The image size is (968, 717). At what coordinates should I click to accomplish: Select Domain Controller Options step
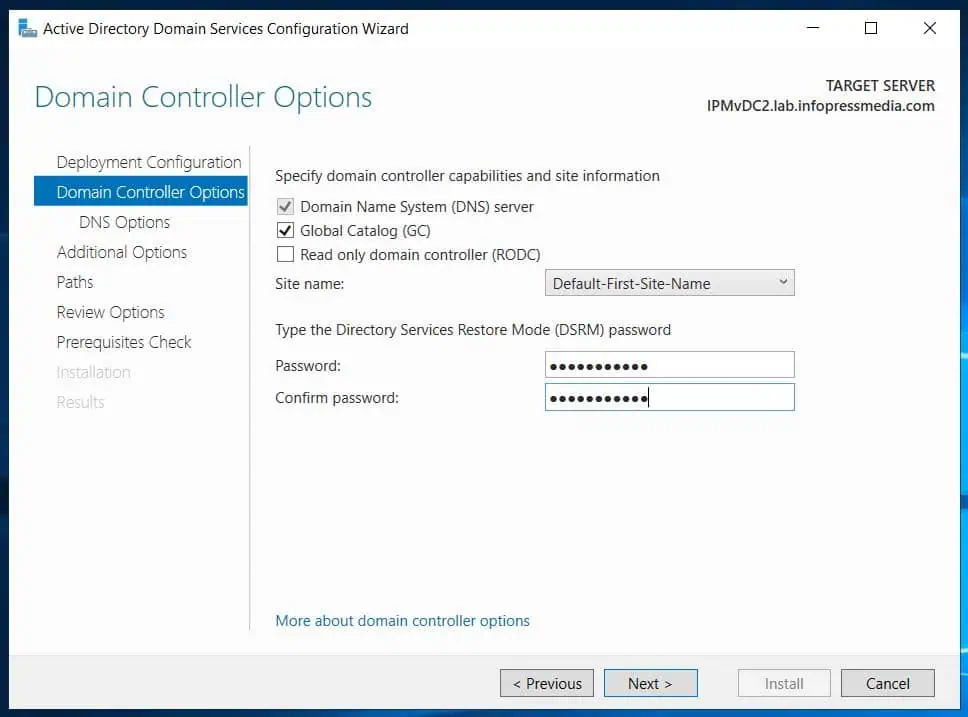point(141,191)
